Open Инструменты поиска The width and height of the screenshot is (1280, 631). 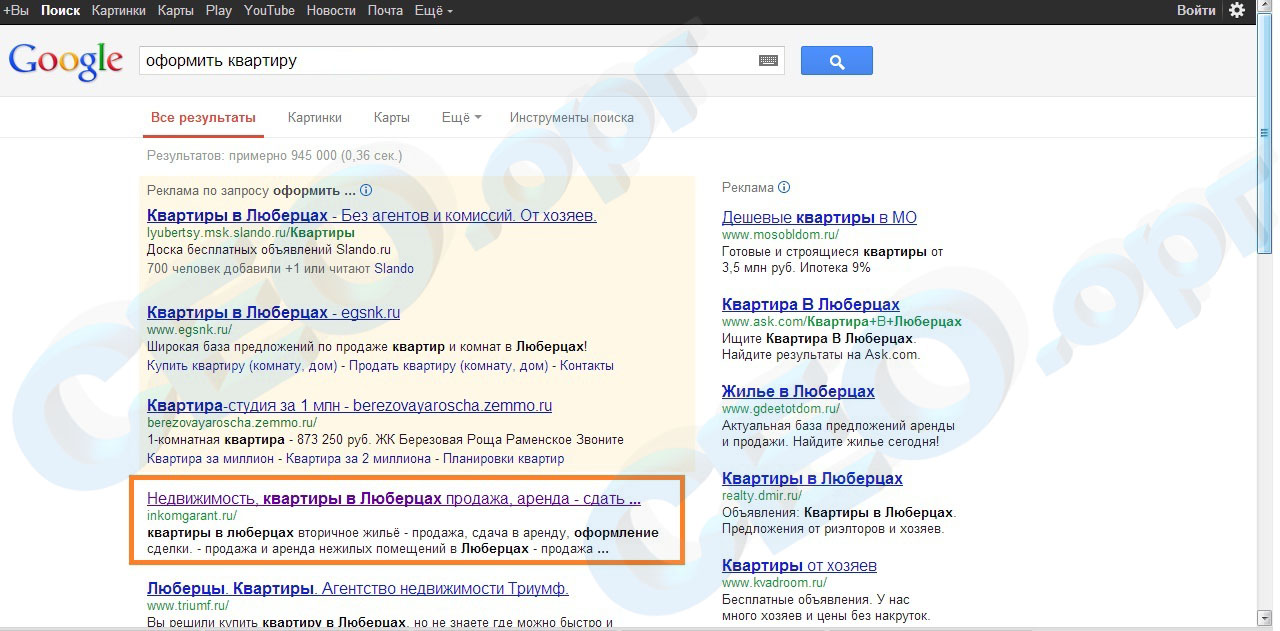[572, 117]
